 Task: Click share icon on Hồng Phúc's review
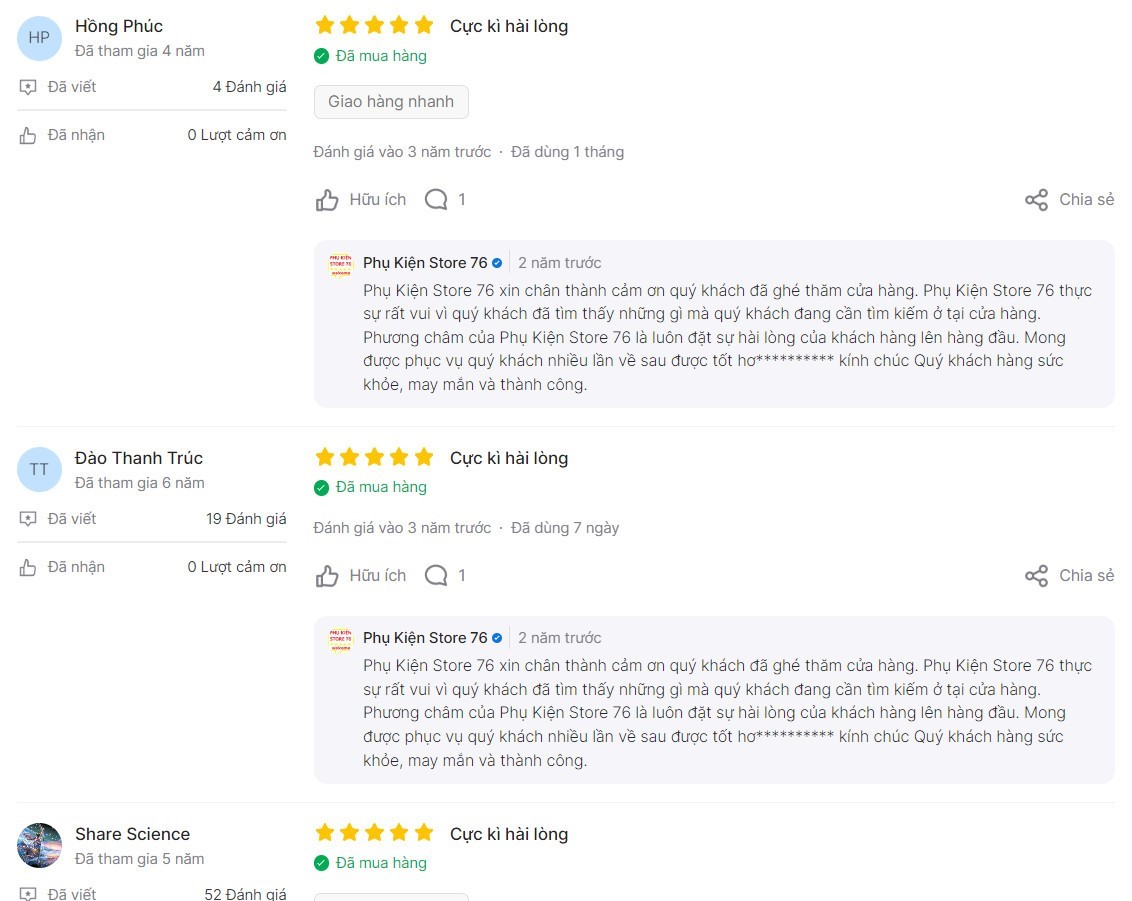click(x=1037, y=200)
